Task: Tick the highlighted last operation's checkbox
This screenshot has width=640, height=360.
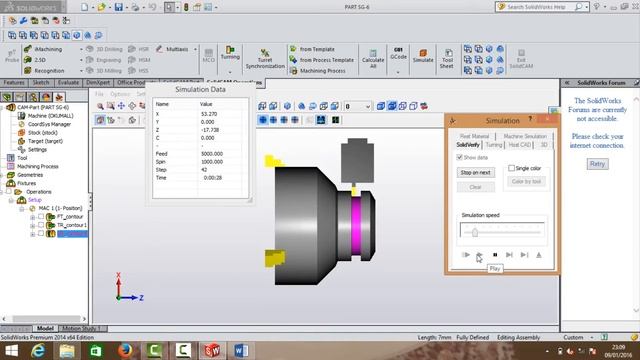Action: 41,233
